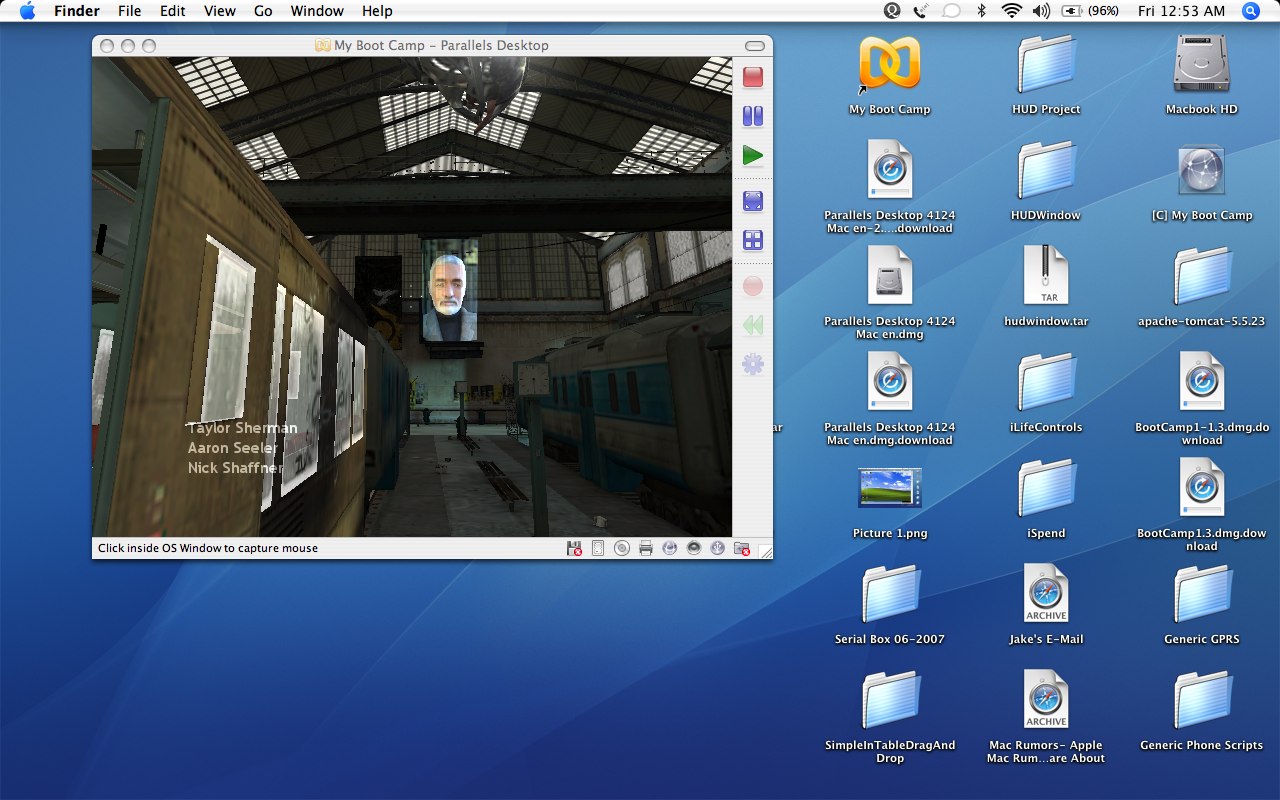Open the Apple menu
Viewport: 1280px width, 800px height.
[x=27, y=11]
